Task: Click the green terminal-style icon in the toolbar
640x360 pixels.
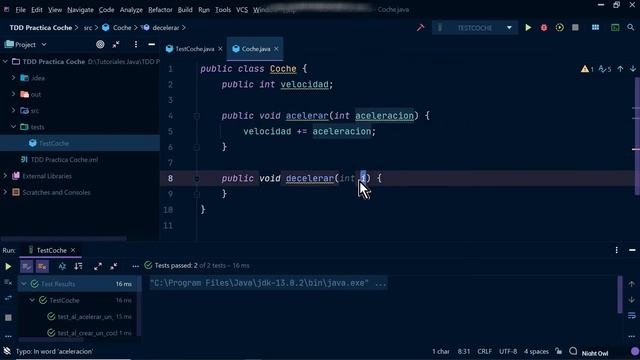Action: 615,28
